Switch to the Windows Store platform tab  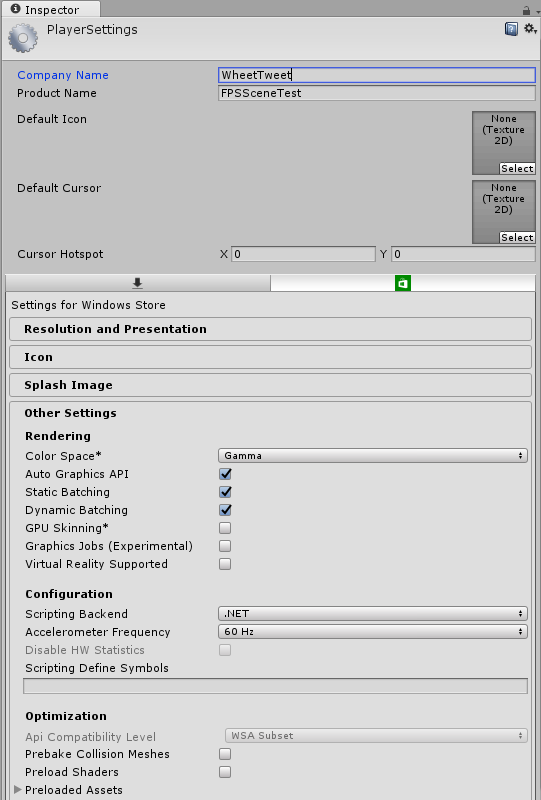tap(403, 283)
